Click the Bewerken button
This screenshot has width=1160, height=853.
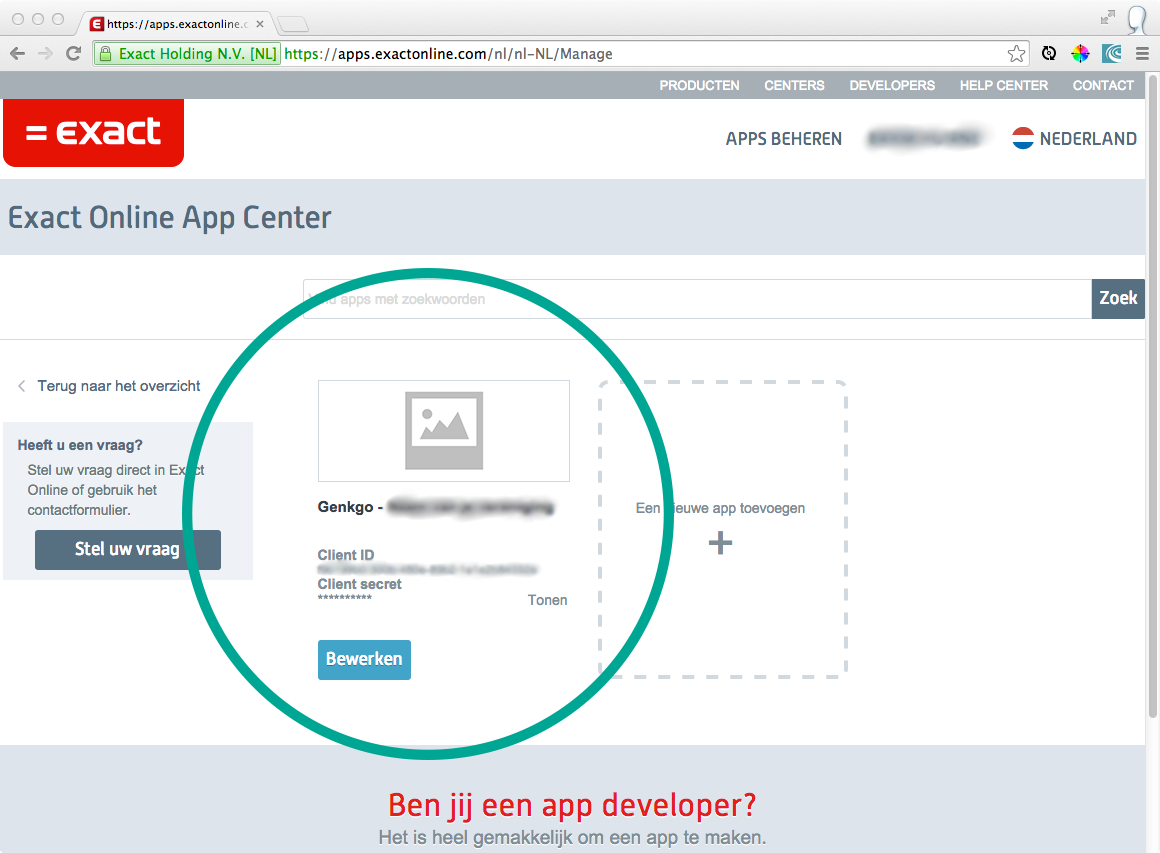[364, 660]
